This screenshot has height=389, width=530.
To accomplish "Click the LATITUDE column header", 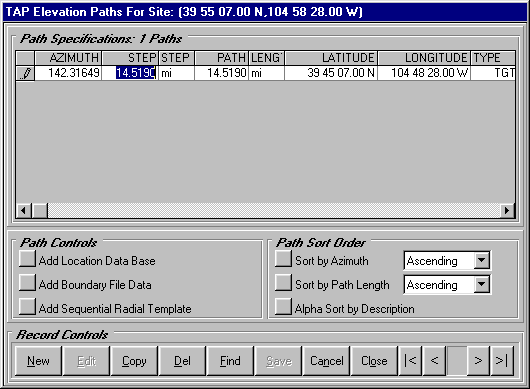I will [x=331, y=58].
